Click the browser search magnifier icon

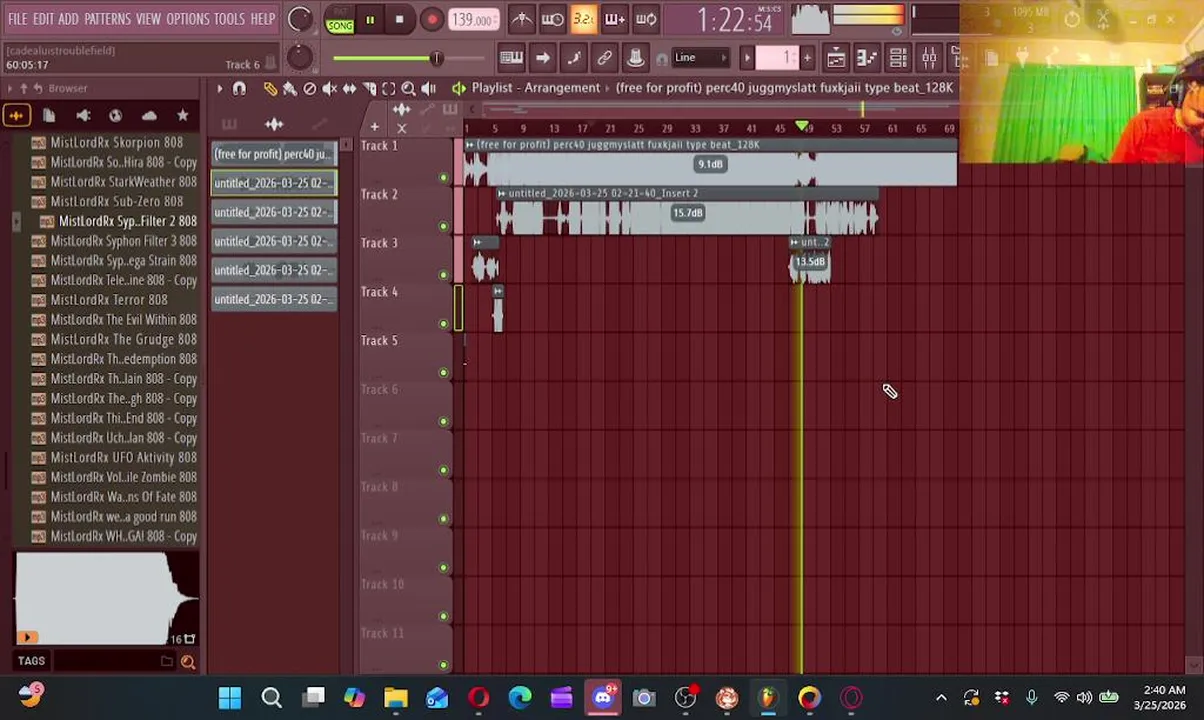187,661
